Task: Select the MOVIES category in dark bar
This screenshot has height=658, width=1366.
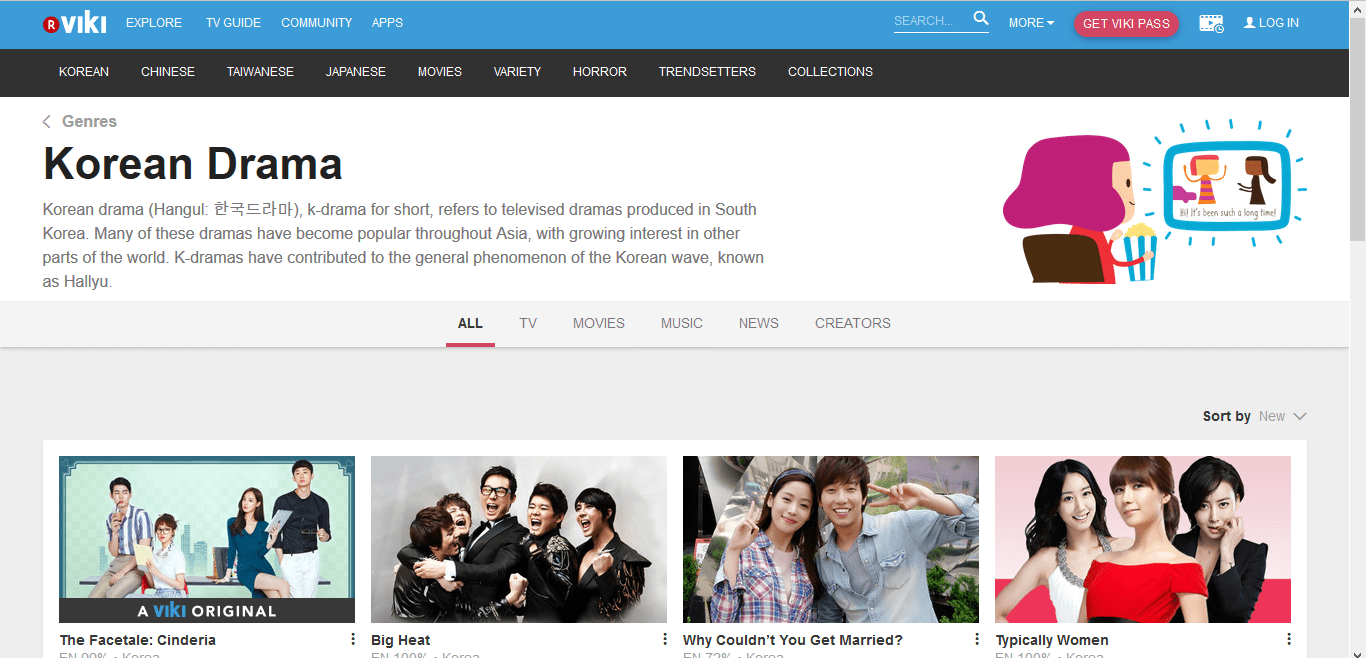Action: pos(440,72)
